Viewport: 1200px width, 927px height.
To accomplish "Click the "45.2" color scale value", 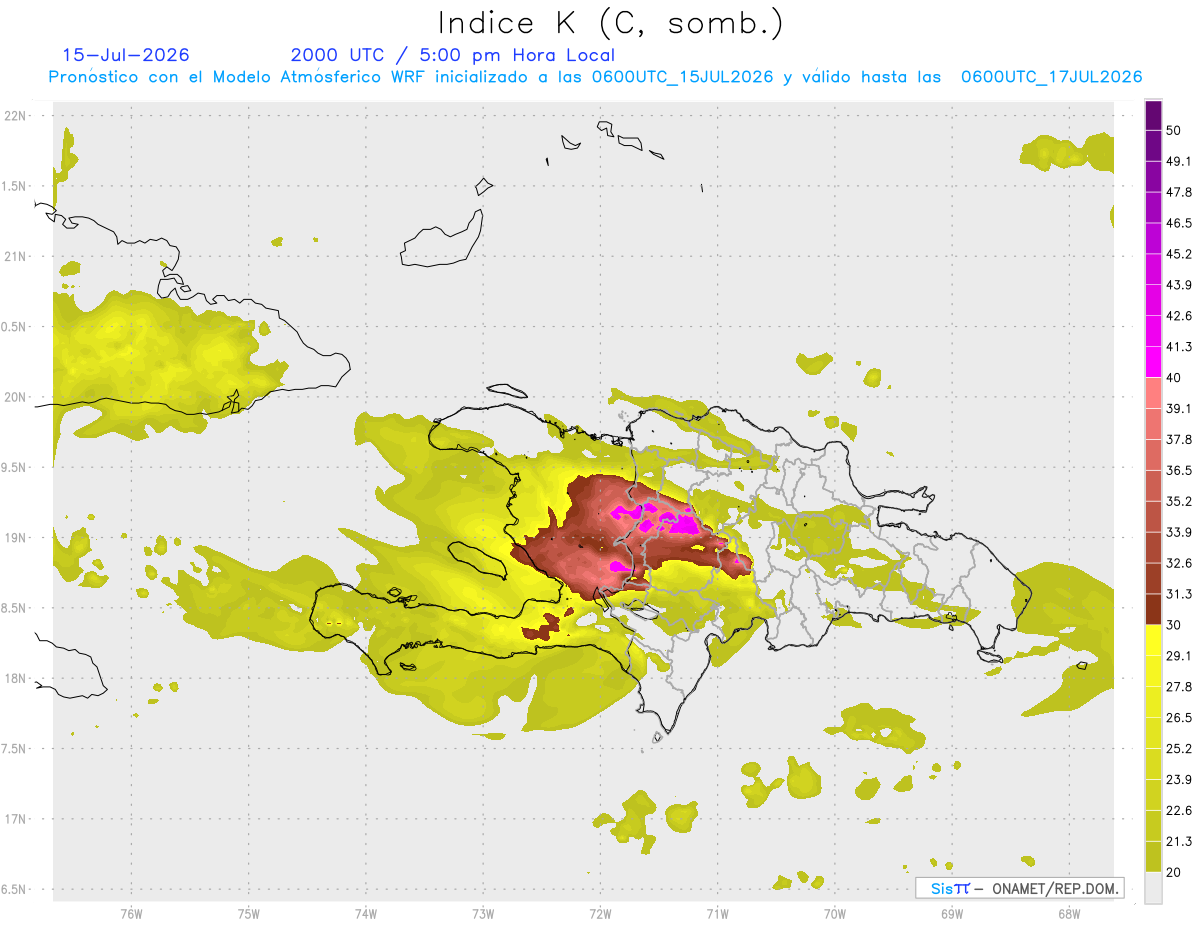I will pos(1178,254).
